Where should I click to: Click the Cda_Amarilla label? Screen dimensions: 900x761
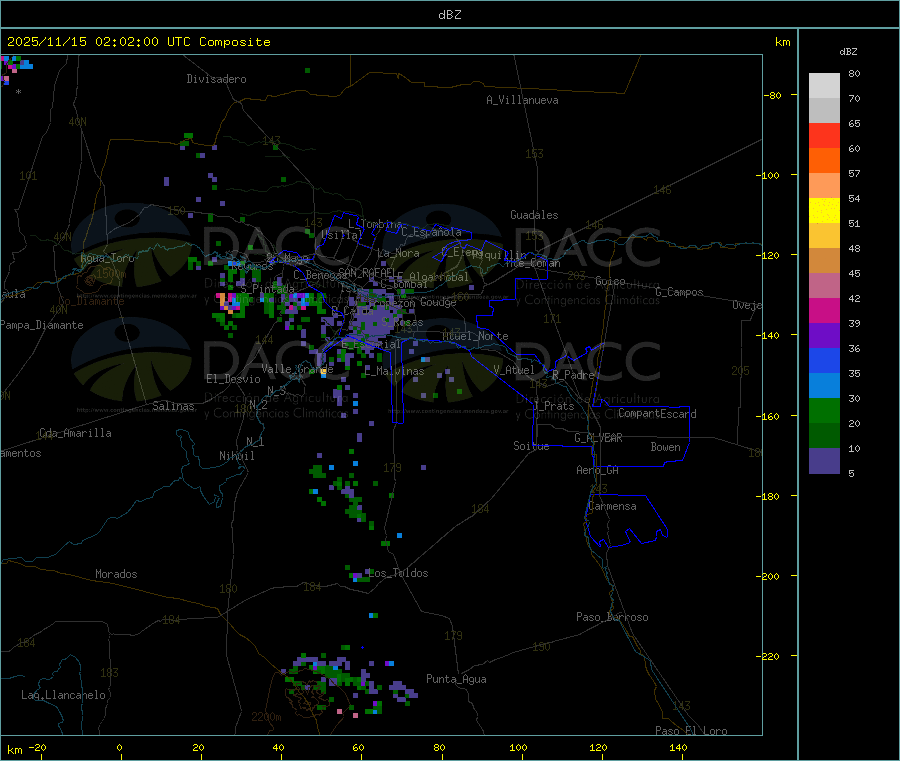pyautogui.click(x=75, y=433)
